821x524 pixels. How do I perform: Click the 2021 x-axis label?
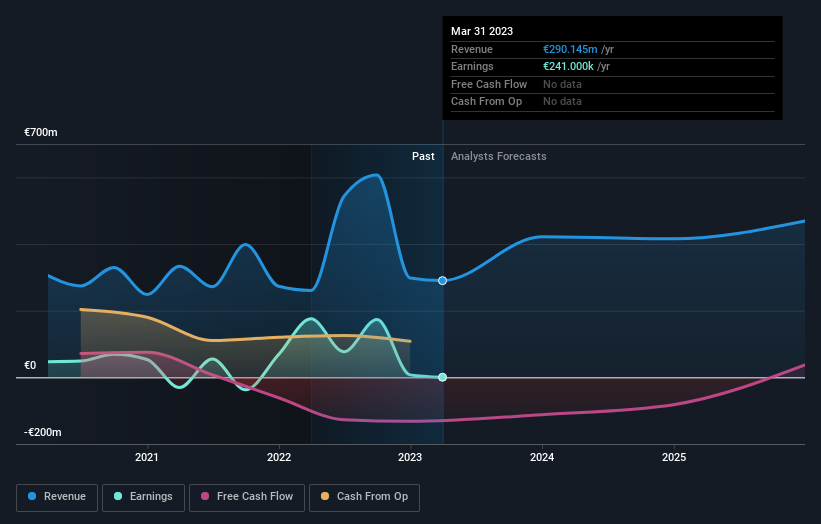click(x=147, y=457)
